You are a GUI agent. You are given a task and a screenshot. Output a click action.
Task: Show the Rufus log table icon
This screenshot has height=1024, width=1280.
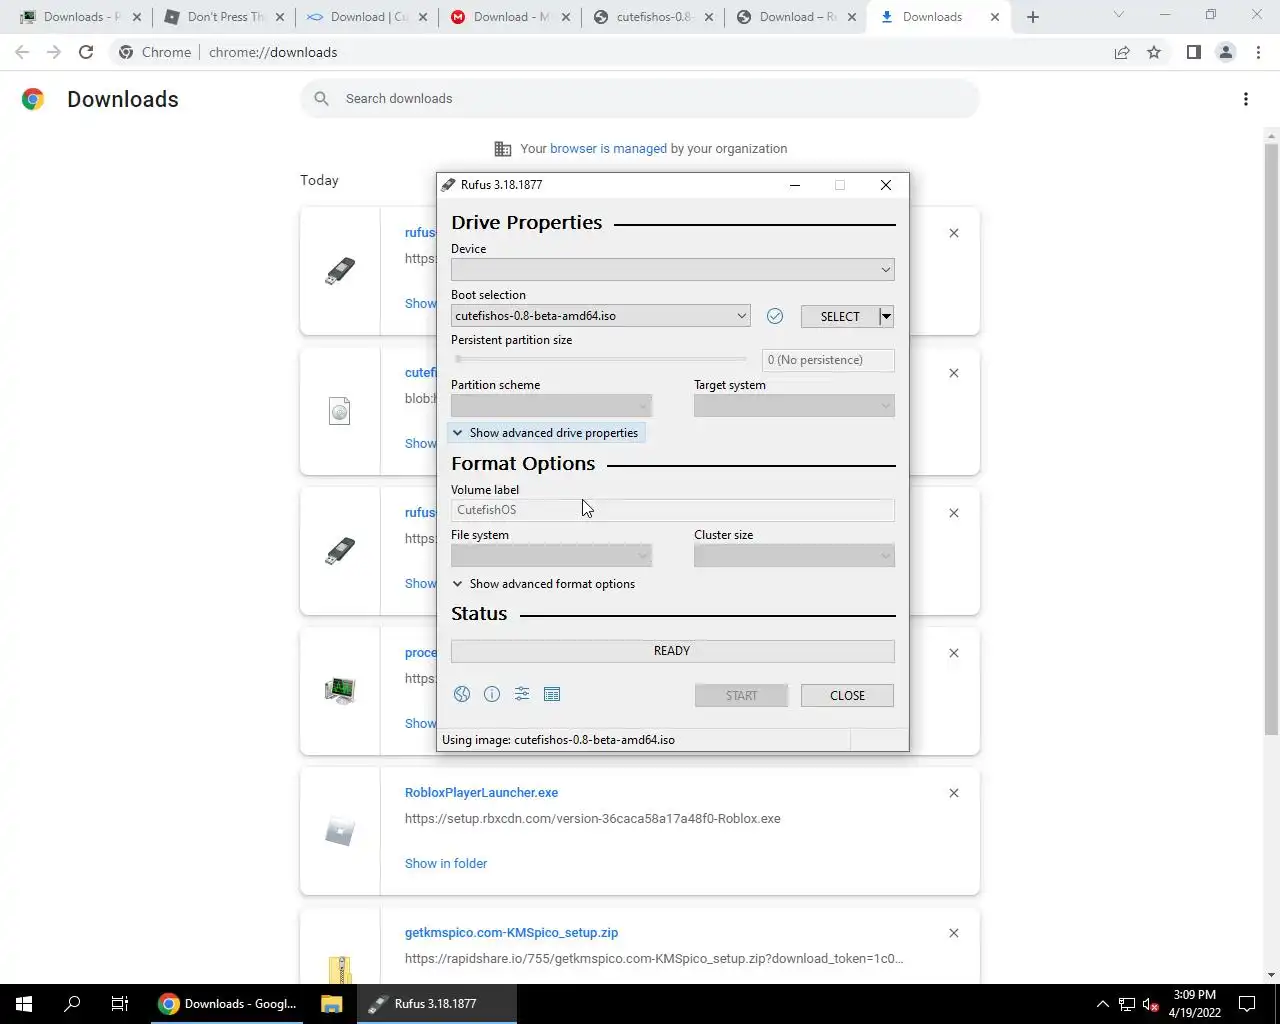(552, 694)
